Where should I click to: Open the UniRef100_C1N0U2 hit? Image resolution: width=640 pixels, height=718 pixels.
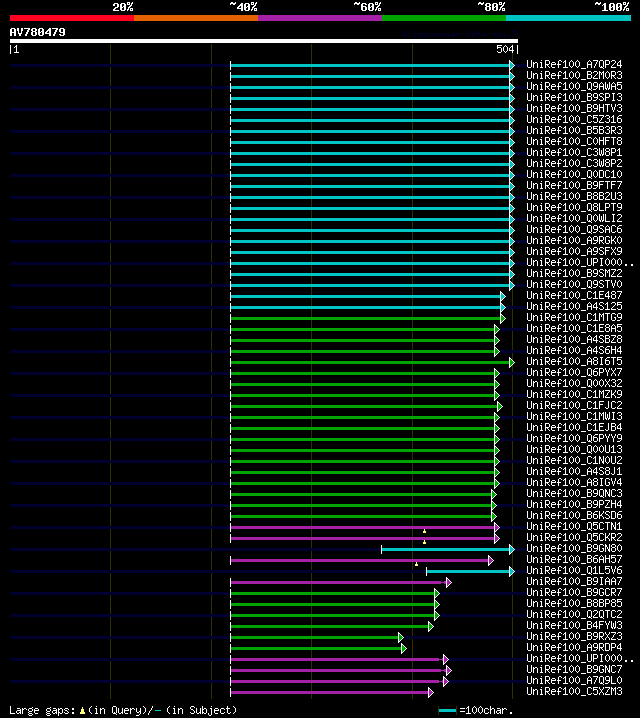[x=574, y=460]
